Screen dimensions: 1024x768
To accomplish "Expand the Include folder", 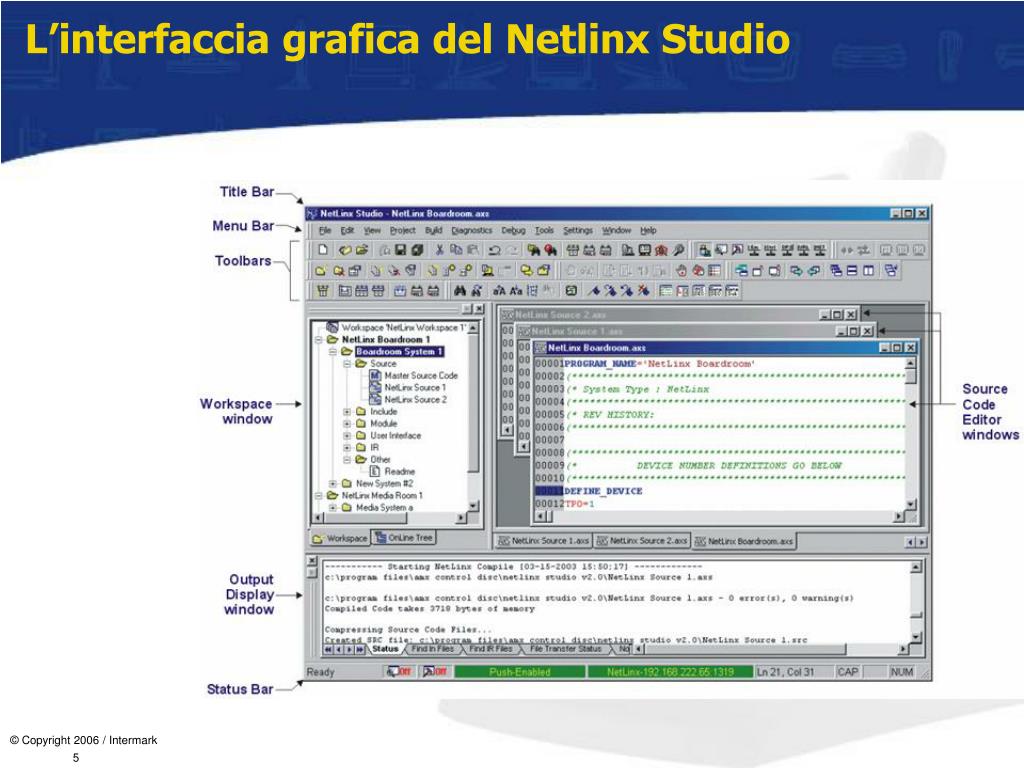I will coord(347,411).
